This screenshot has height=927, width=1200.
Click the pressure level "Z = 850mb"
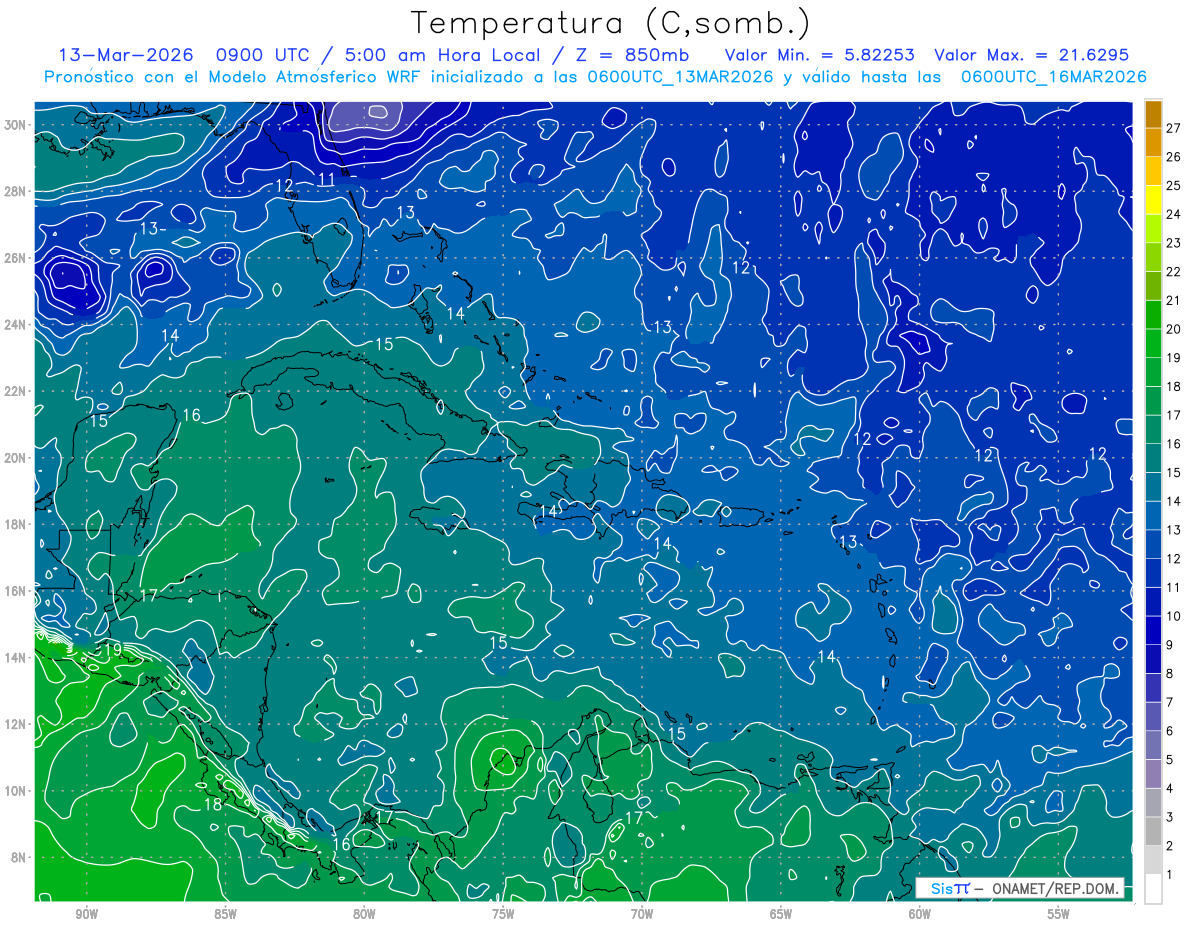click(x=634, y=55)
